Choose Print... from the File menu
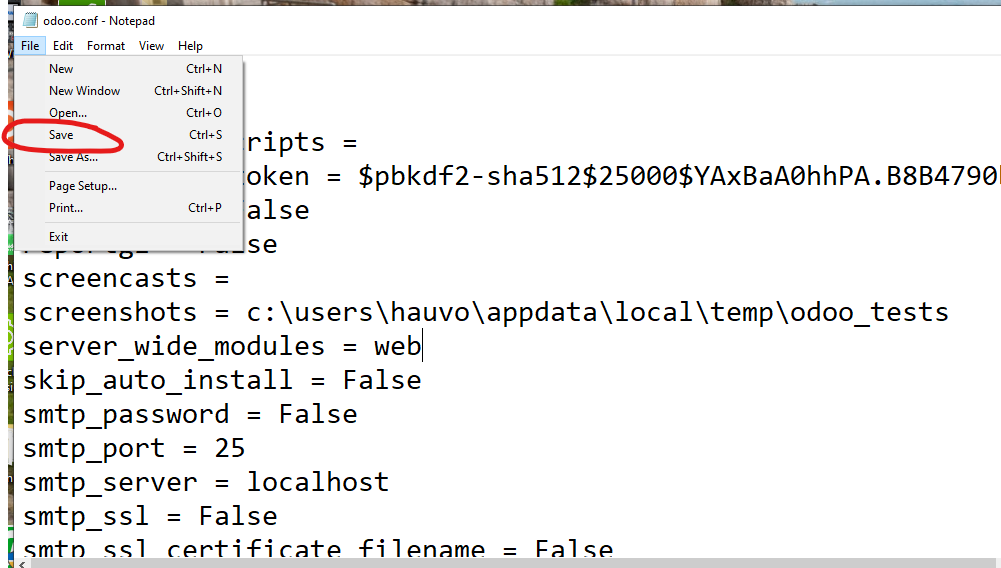This screenshot has width=1001, height=568. pyautogui.click(x=66, y=208)
